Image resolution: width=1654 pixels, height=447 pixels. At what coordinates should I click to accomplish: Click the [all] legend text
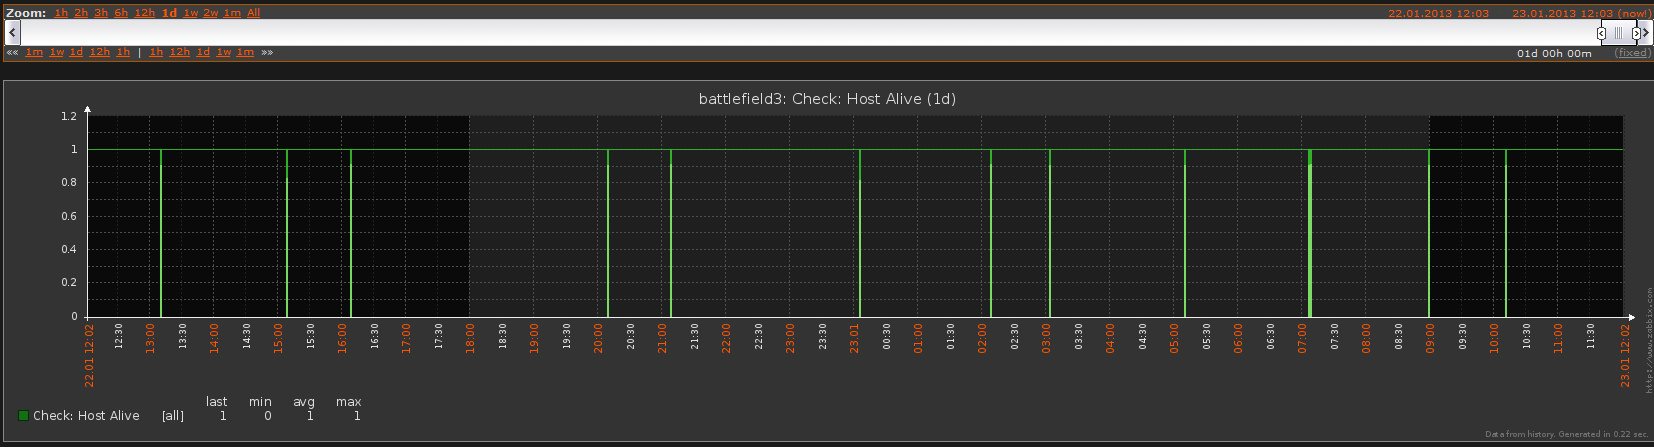click(x=173, y=416)
